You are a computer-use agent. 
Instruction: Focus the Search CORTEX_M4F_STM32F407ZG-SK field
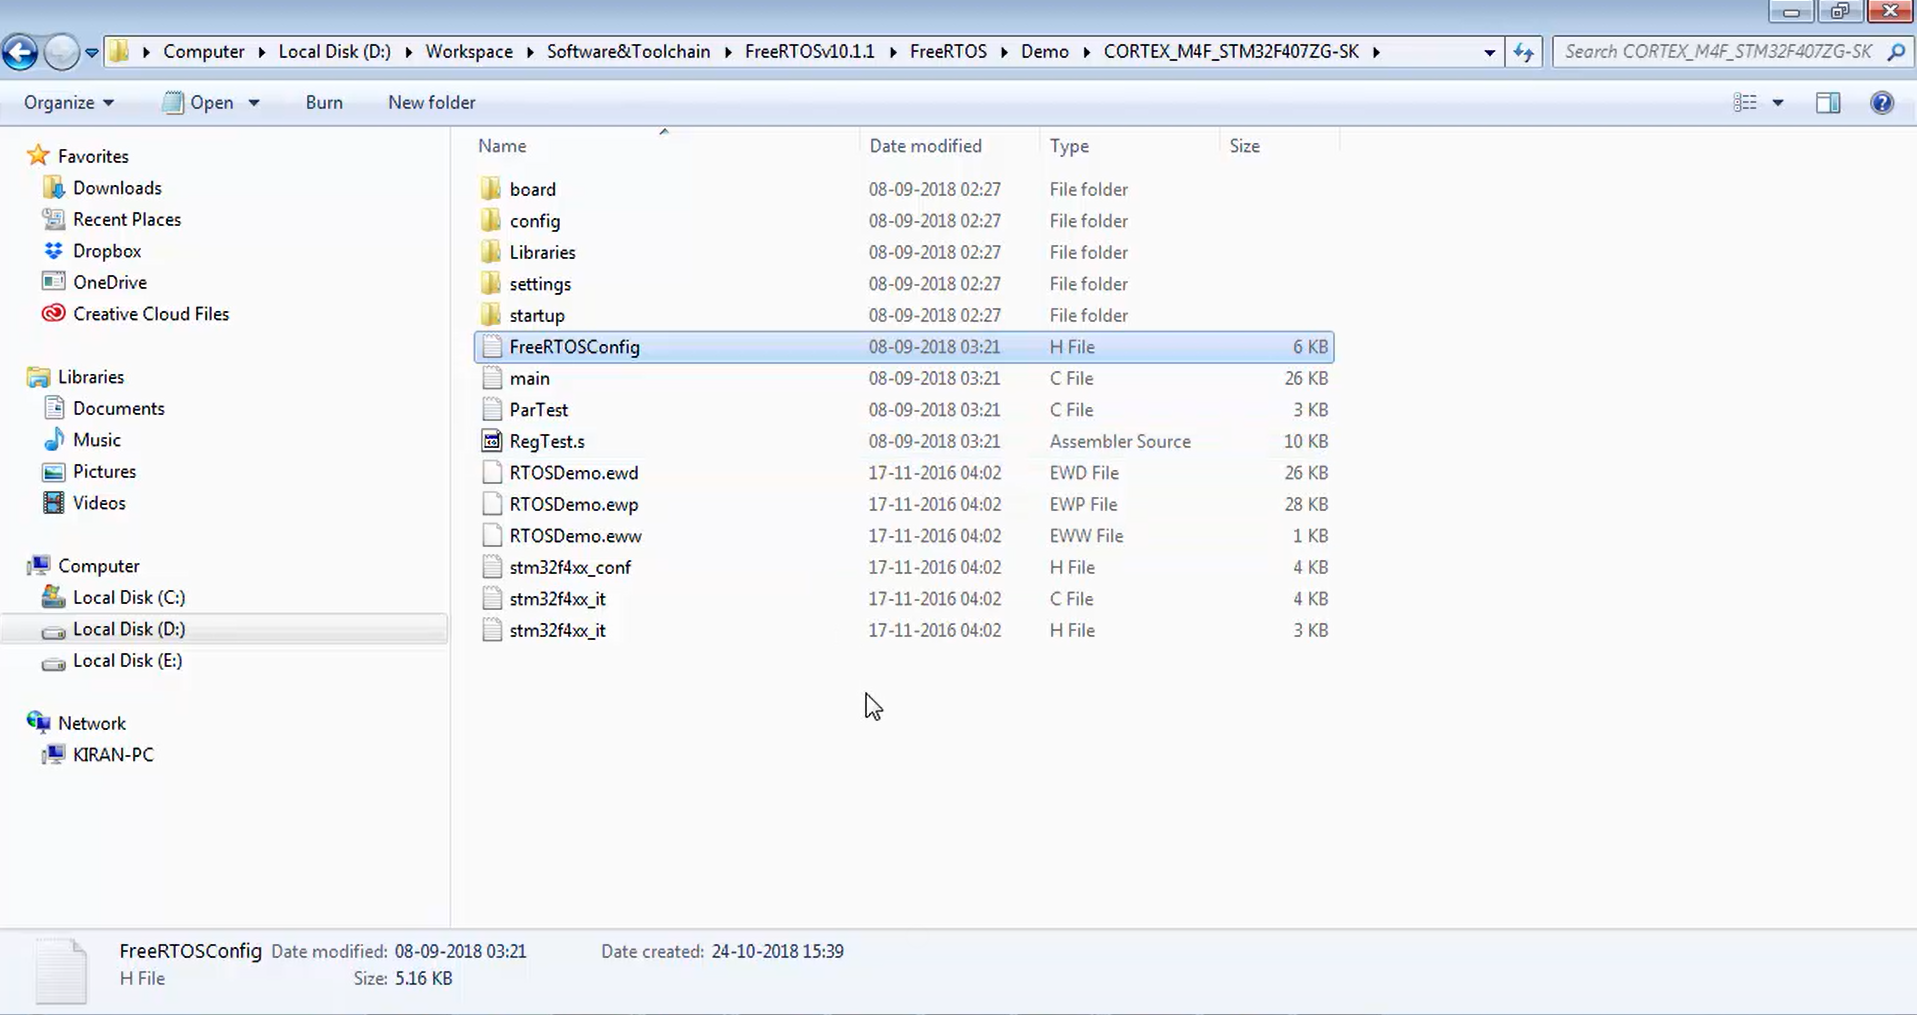click(1720, 52)
